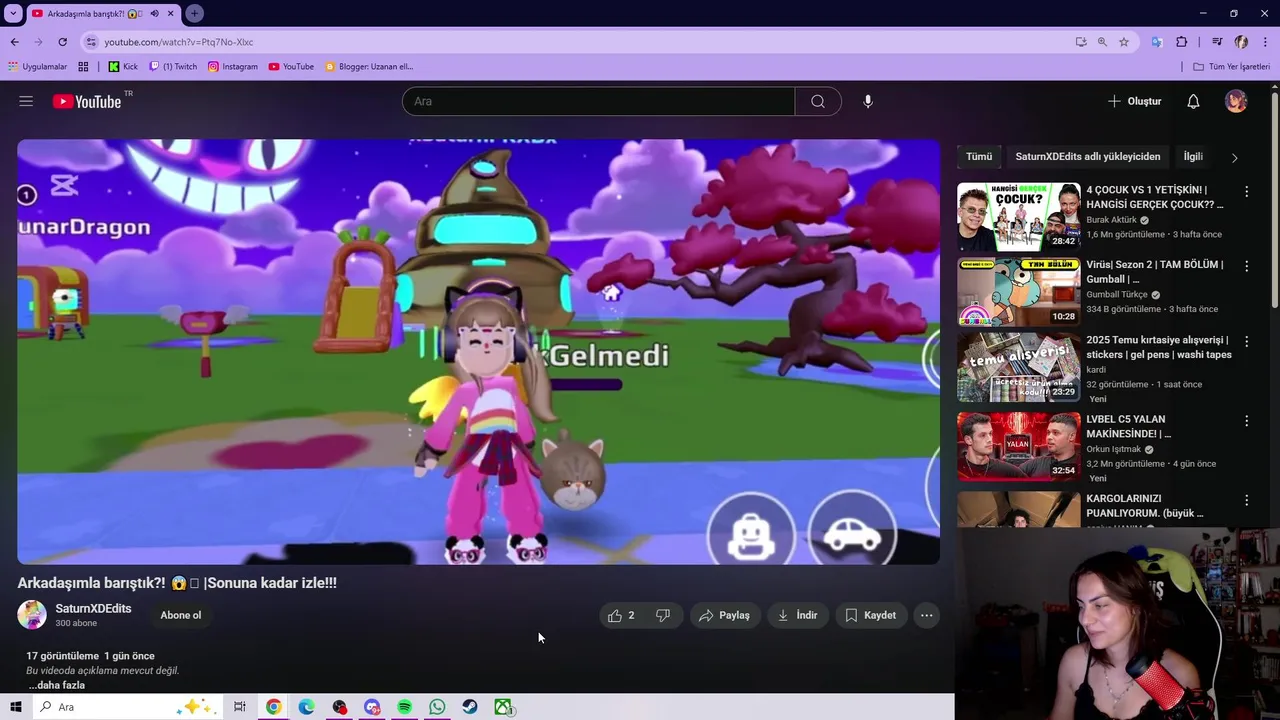This screenshot has width=1280, height=720.
Task: Open Blogger: Uzanan ell... bookmark
Action: tap(369, 67)
